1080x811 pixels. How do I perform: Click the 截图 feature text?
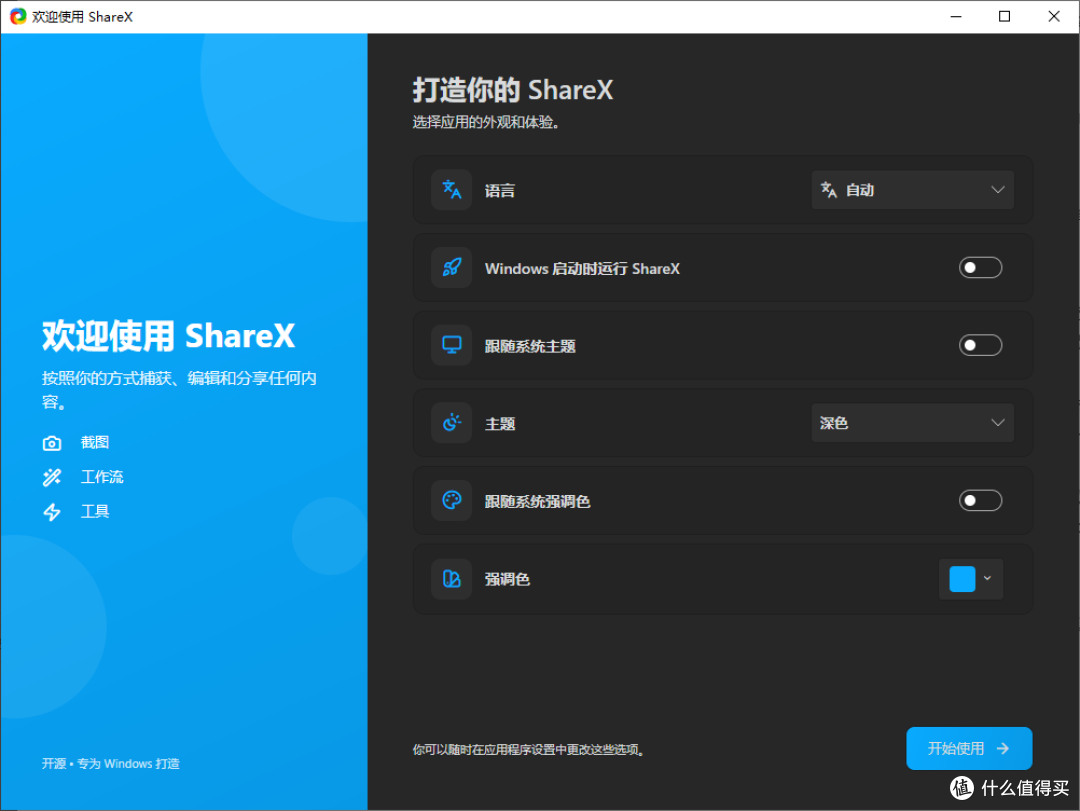tap(95, 442)
